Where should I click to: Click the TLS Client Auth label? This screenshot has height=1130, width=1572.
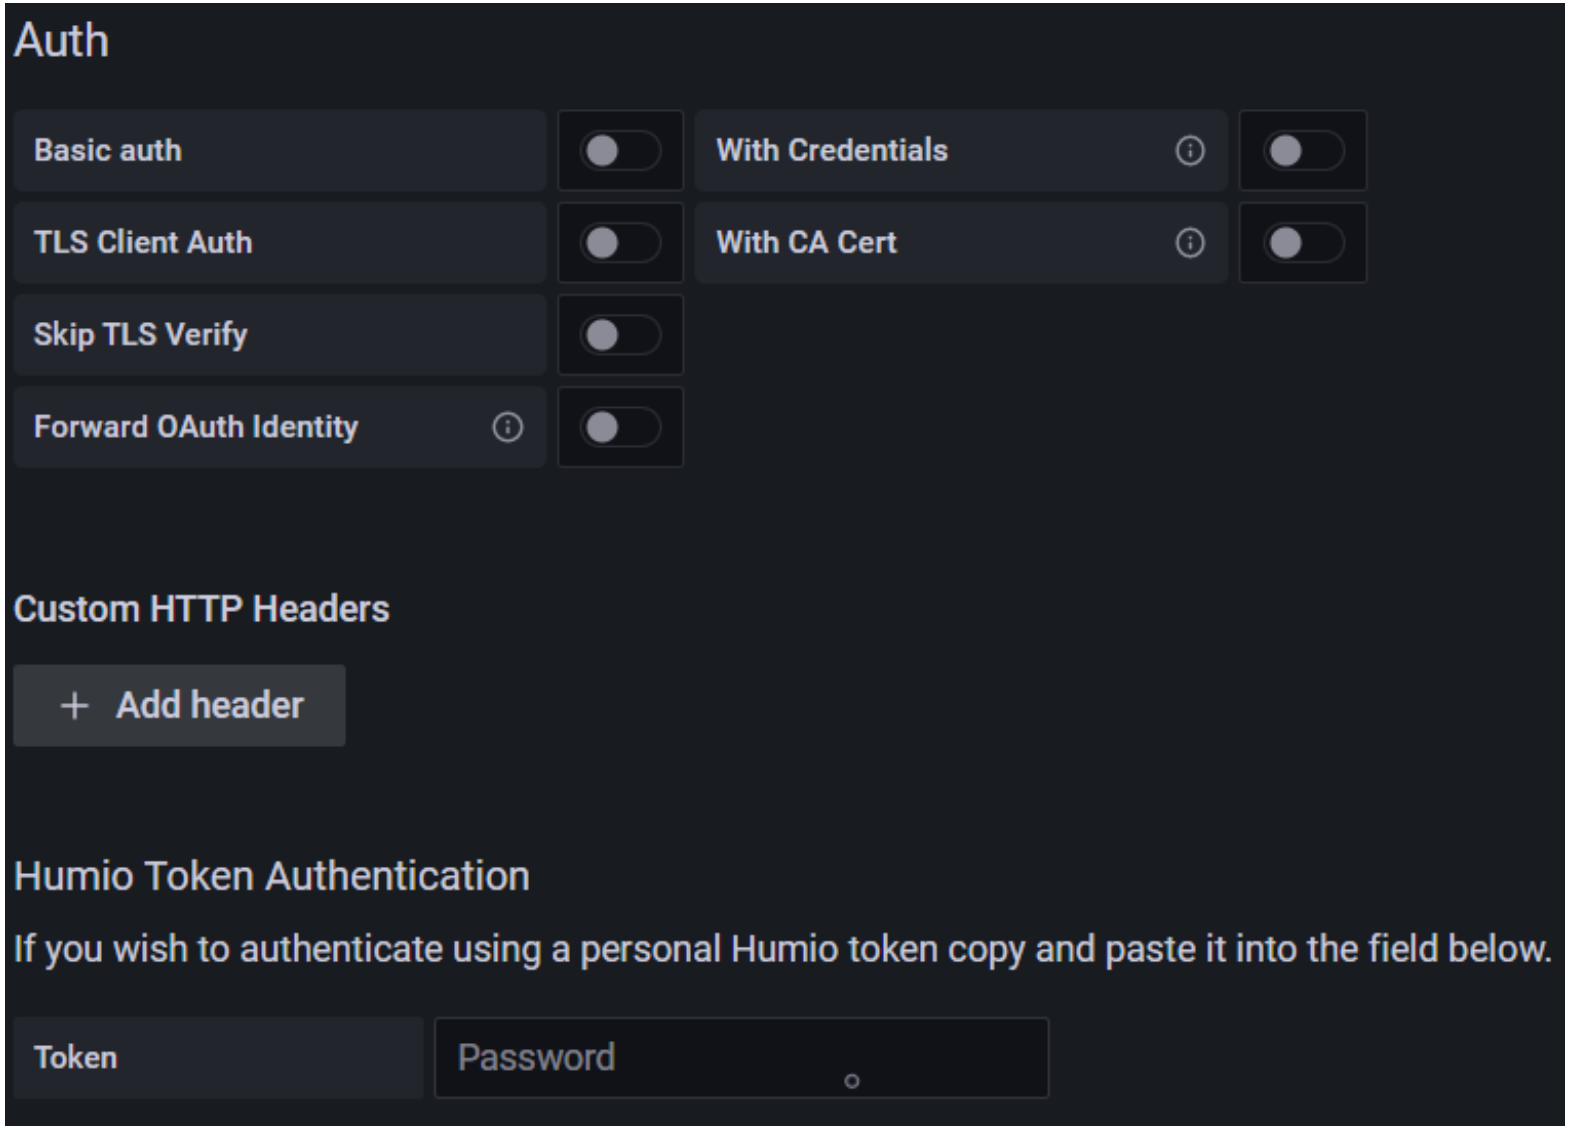coord(143,243)
